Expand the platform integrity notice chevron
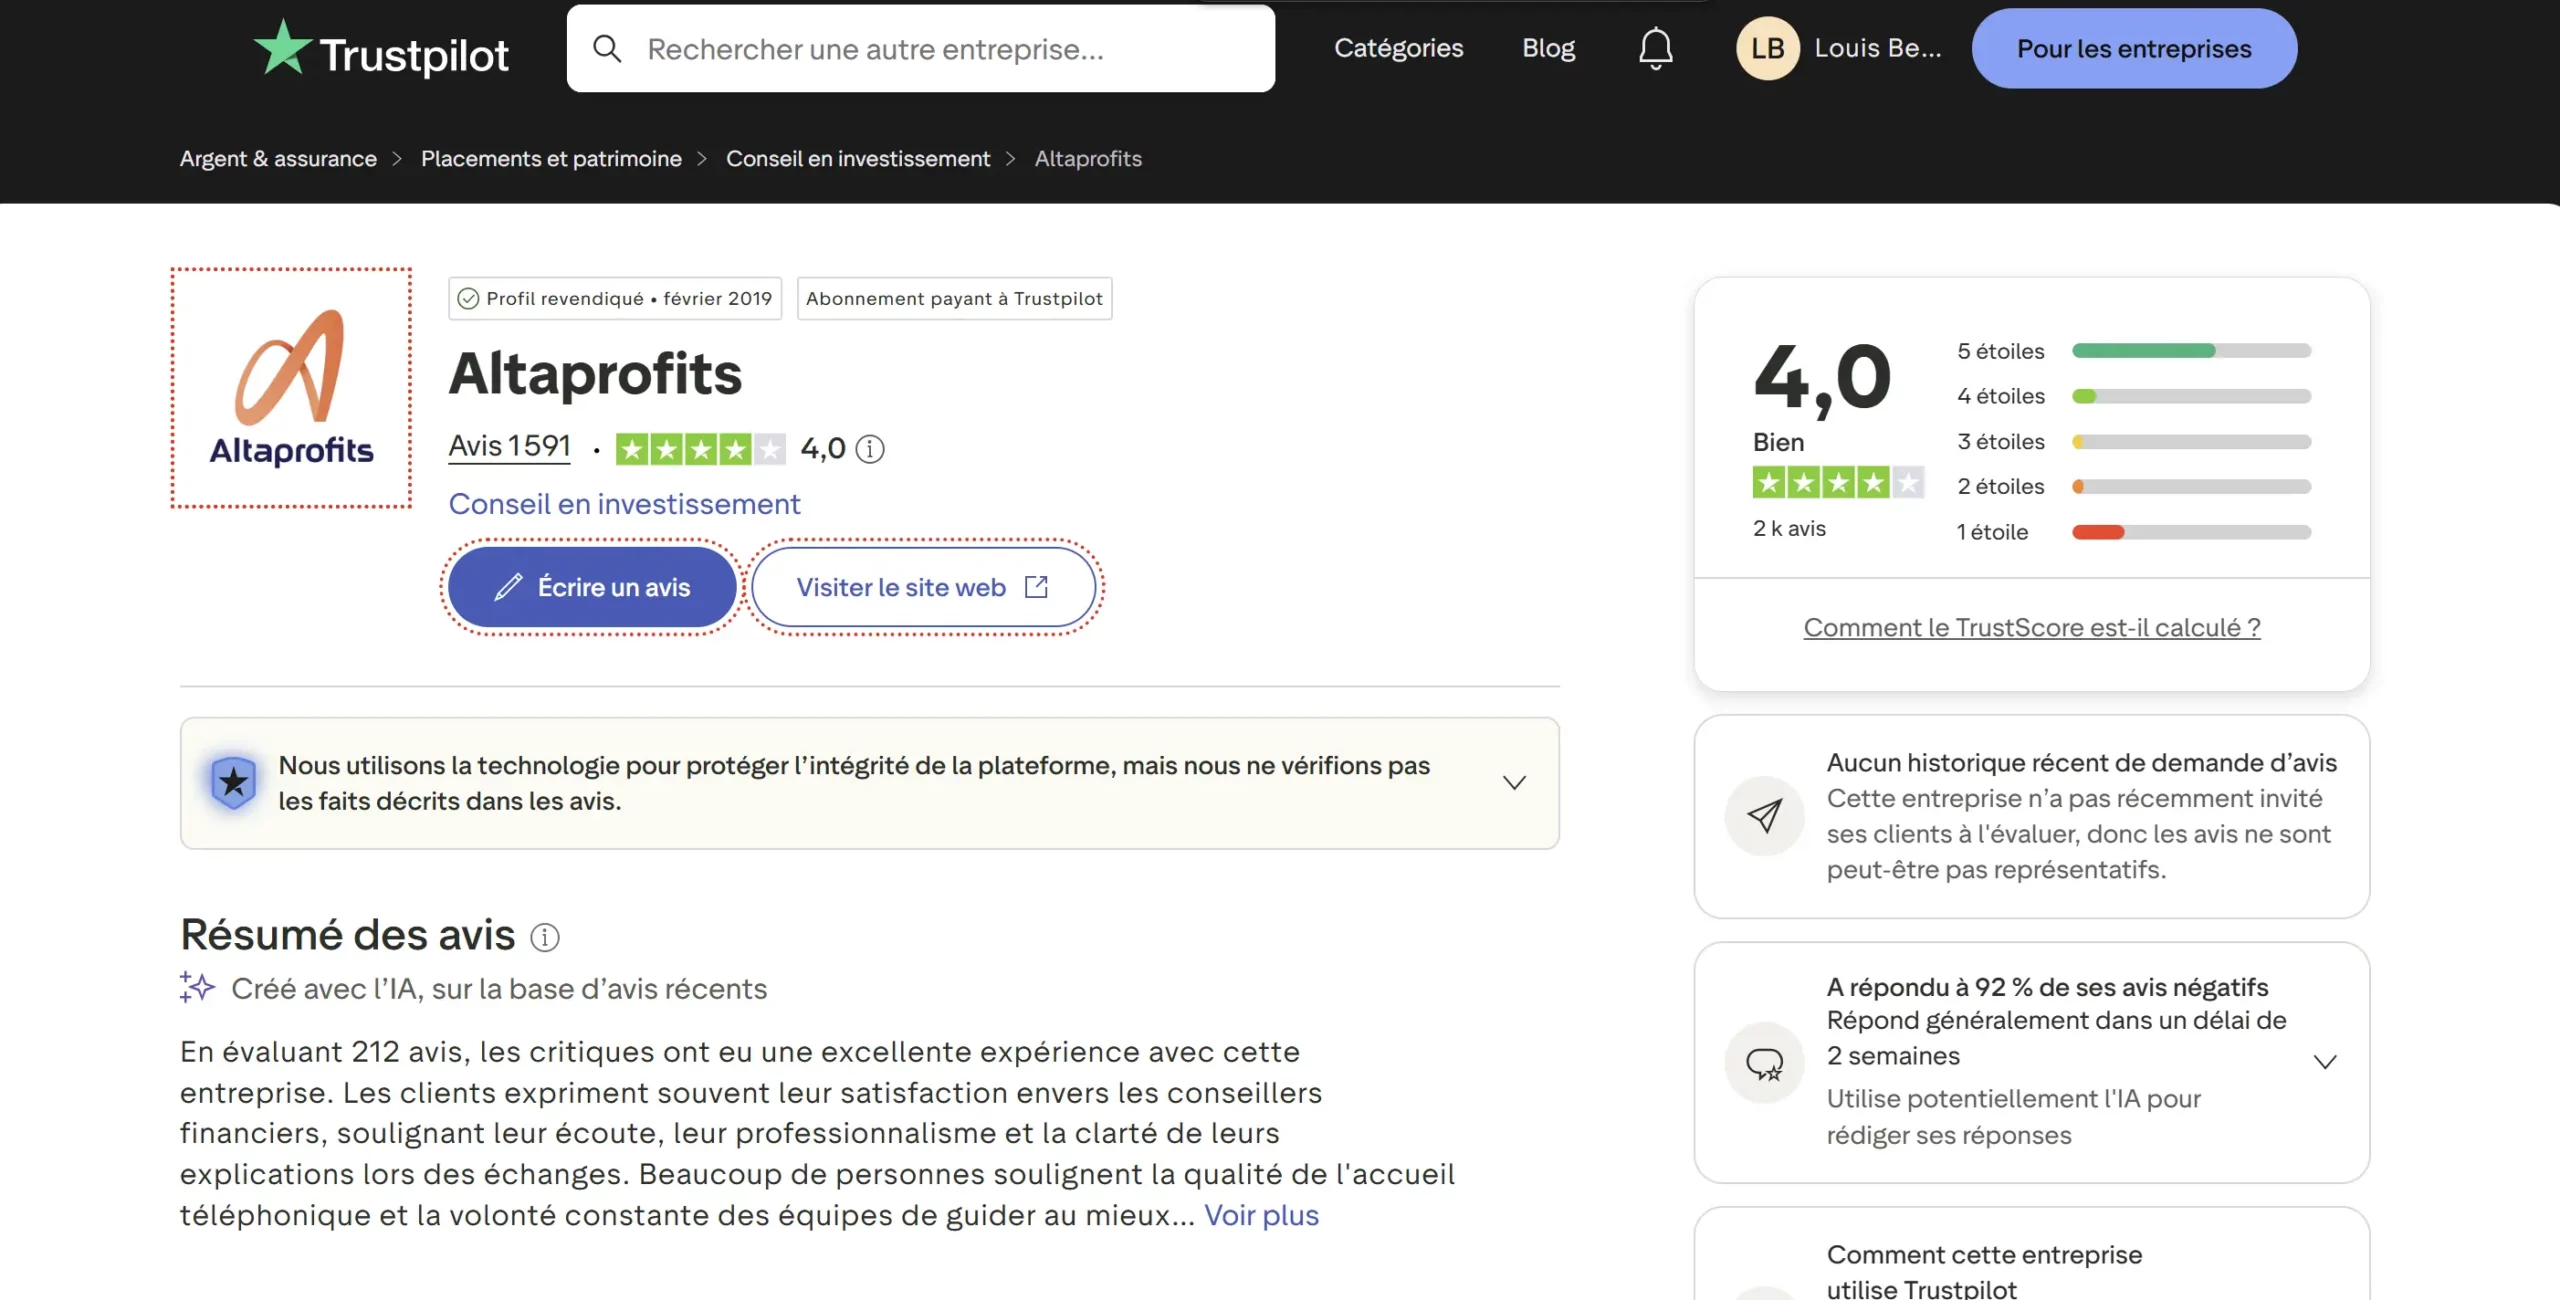This screenshot has height=1300, width=2560. coord(1514,783)
